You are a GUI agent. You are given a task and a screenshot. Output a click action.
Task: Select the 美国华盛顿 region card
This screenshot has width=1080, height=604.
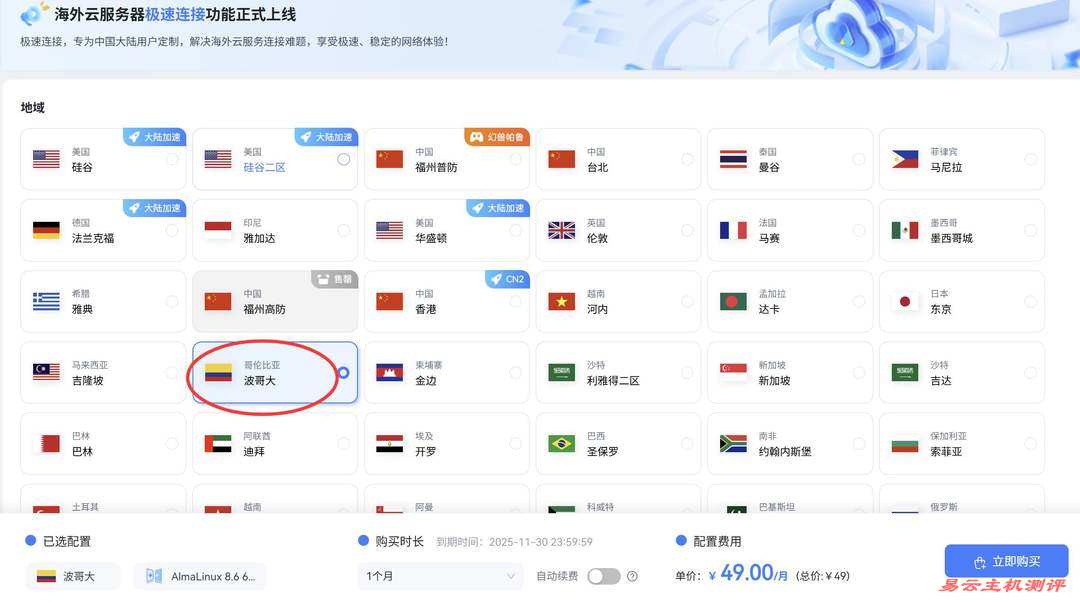(x=445, y=229)
